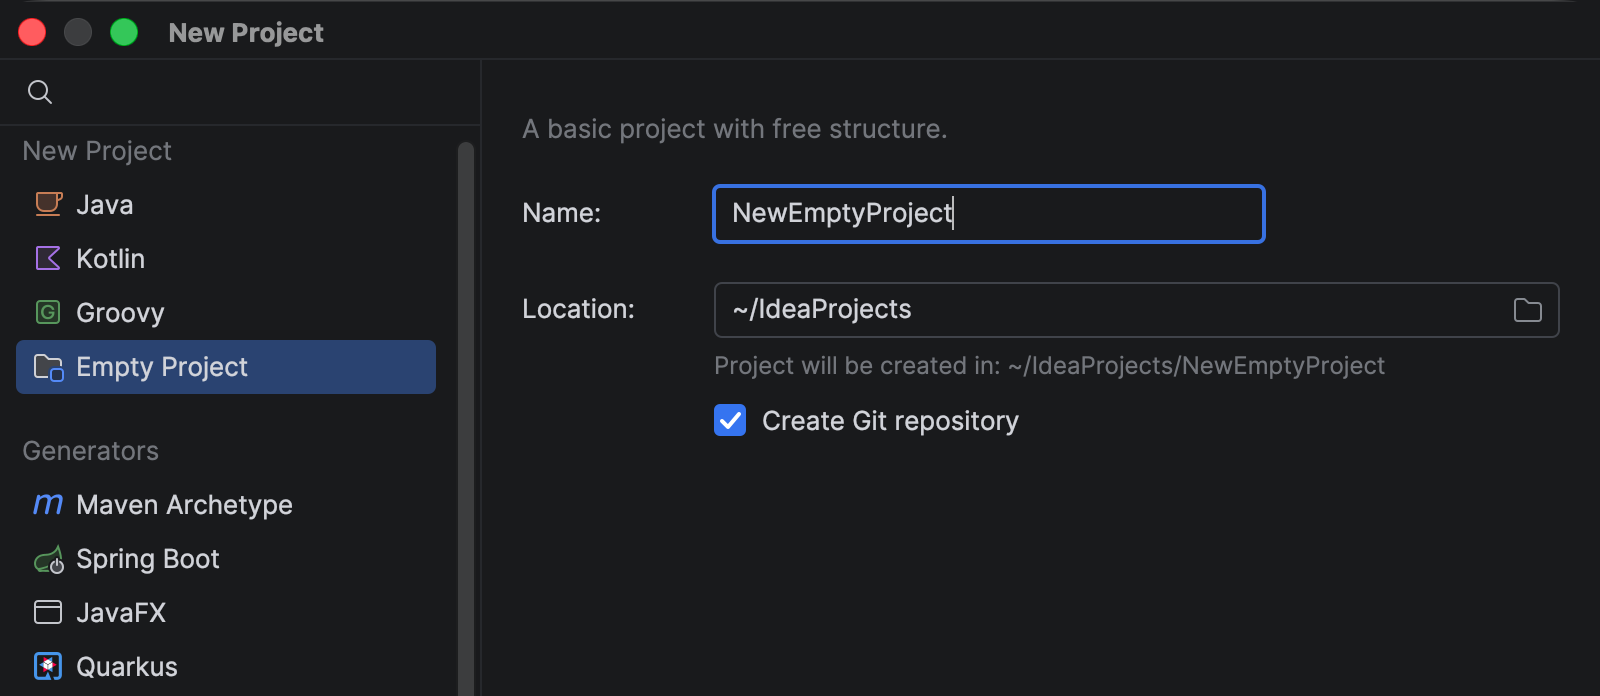The image size is (1600, 696).
Task: Choose Kotlin project type label
Action: coord(110,259)
